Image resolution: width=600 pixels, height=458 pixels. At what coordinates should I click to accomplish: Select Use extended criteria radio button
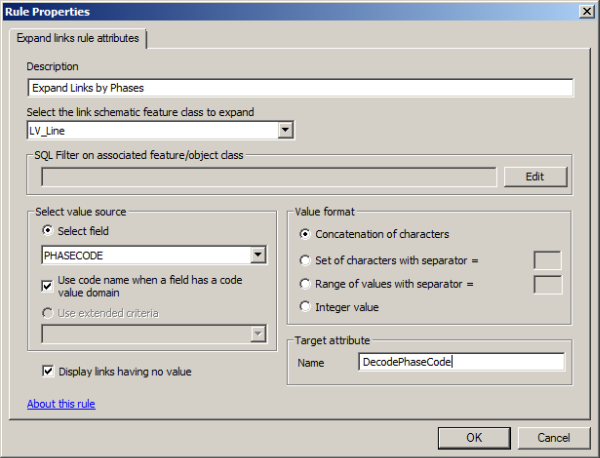49,313
